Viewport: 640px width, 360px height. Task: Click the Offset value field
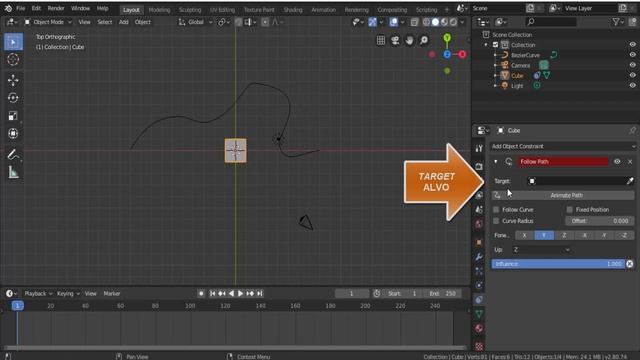(x=600, y=221)
